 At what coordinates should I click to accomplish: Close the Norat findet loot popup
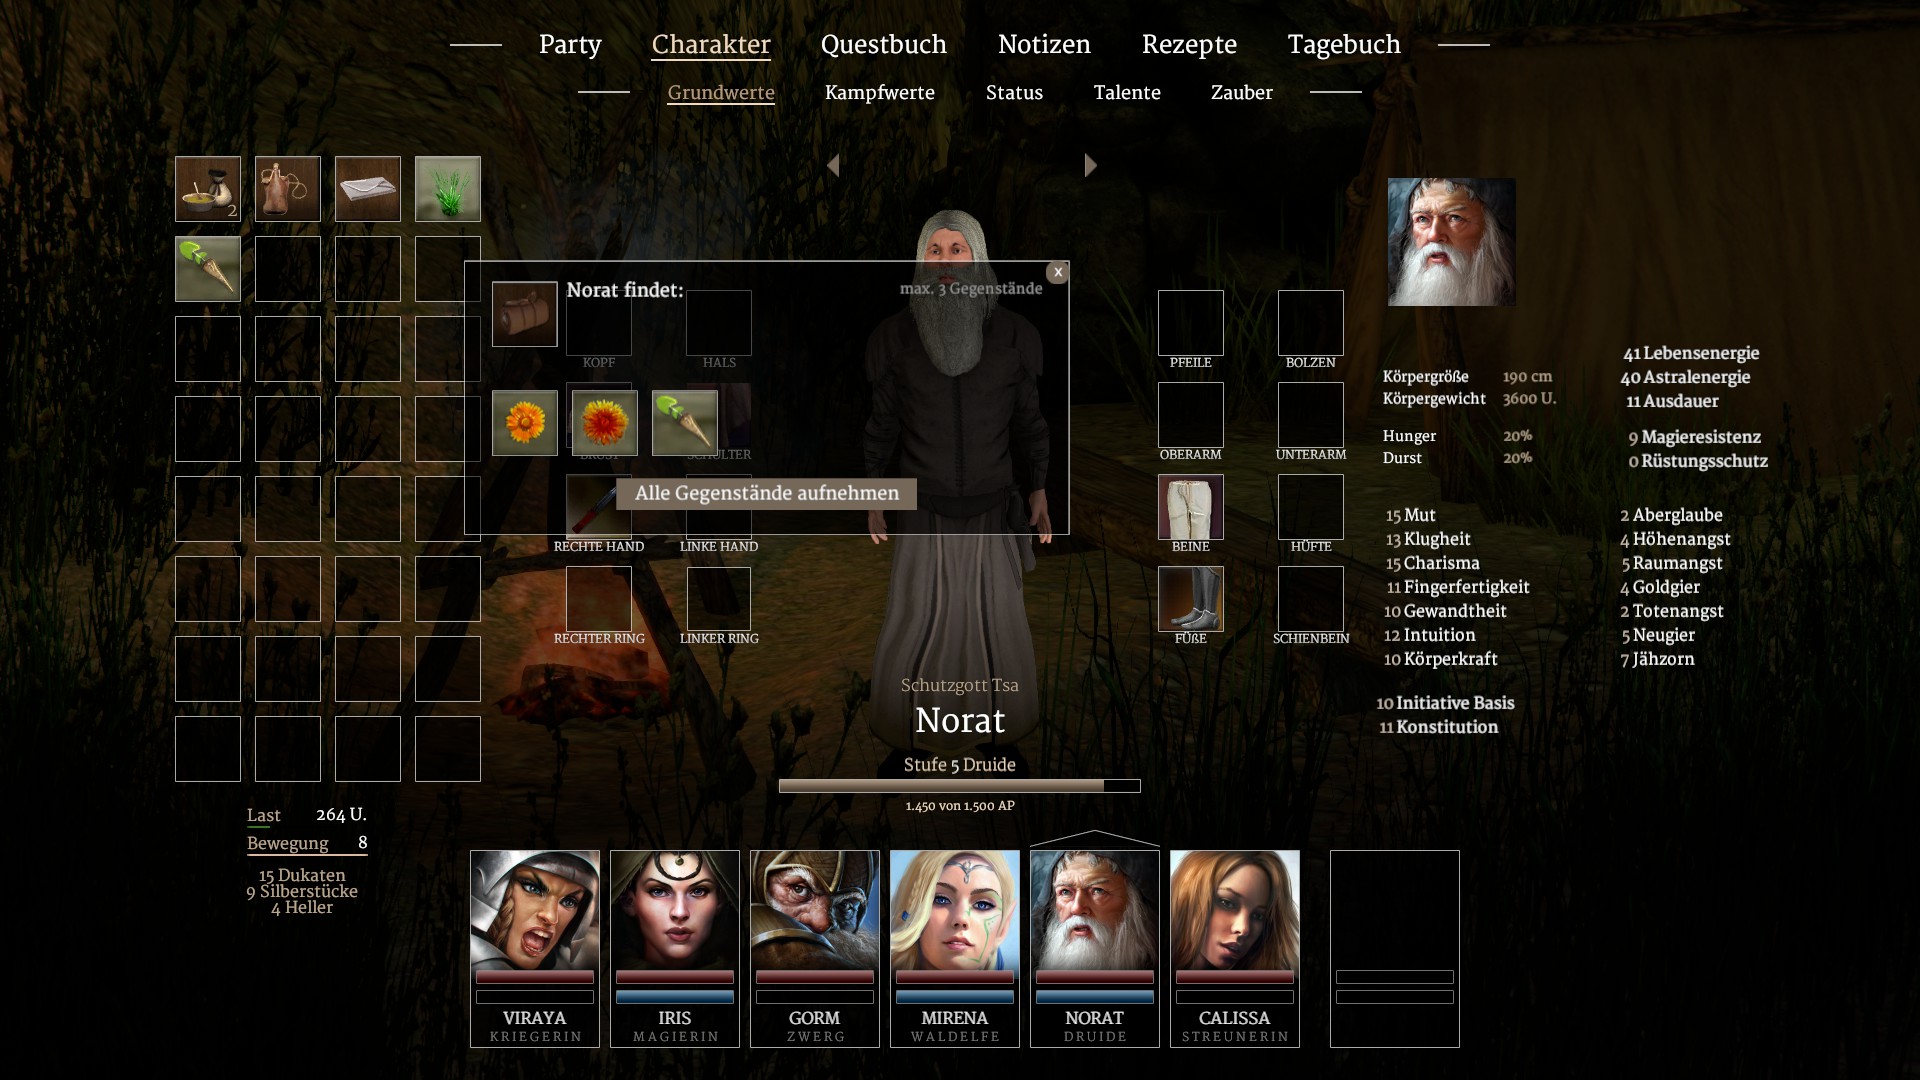(x=1057, y=272)
